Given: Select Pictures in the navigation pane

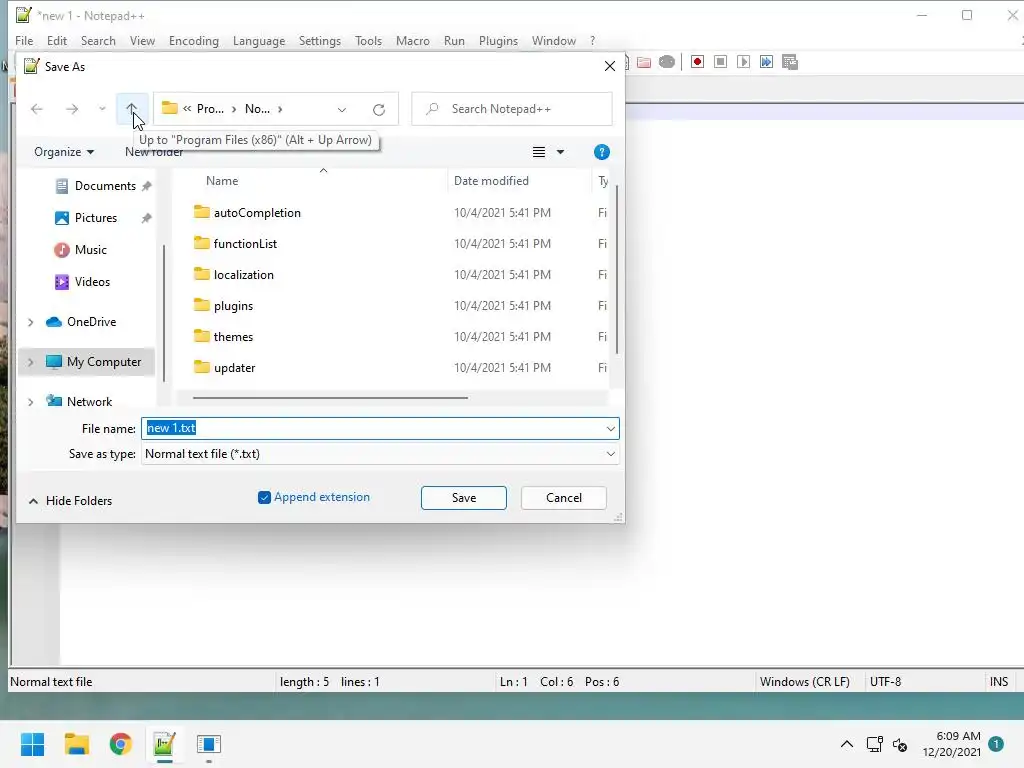Looking at the screenshot, I should (x=95, y=218).
